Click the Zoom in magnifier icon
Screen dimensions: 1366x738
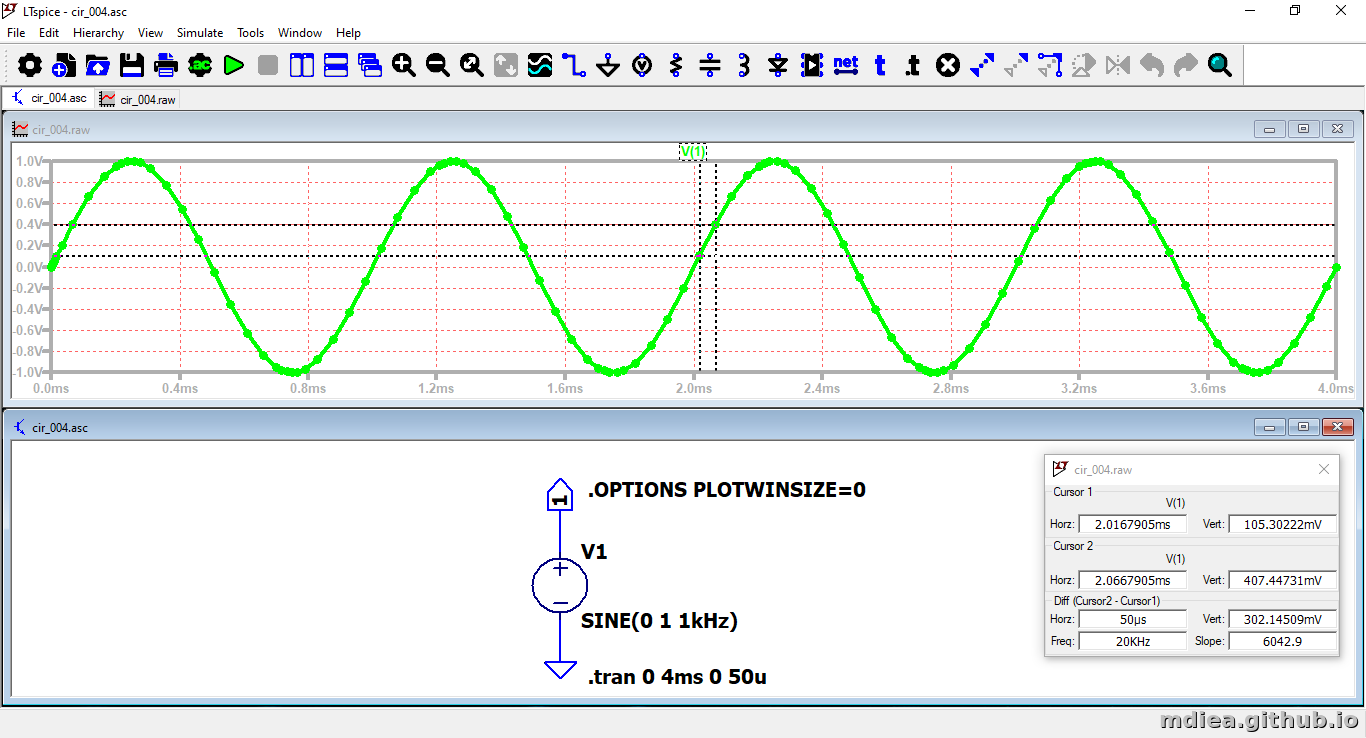404,66
